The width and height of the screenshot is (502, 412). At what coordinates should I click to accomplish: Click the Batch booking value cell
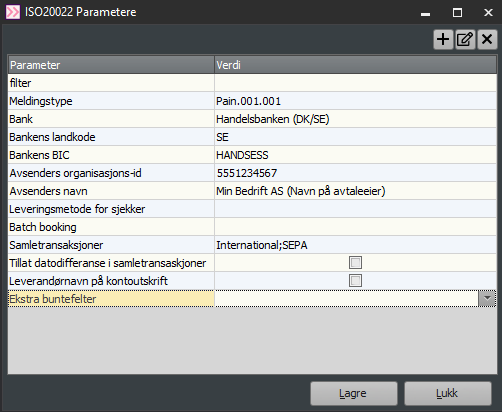355,227
